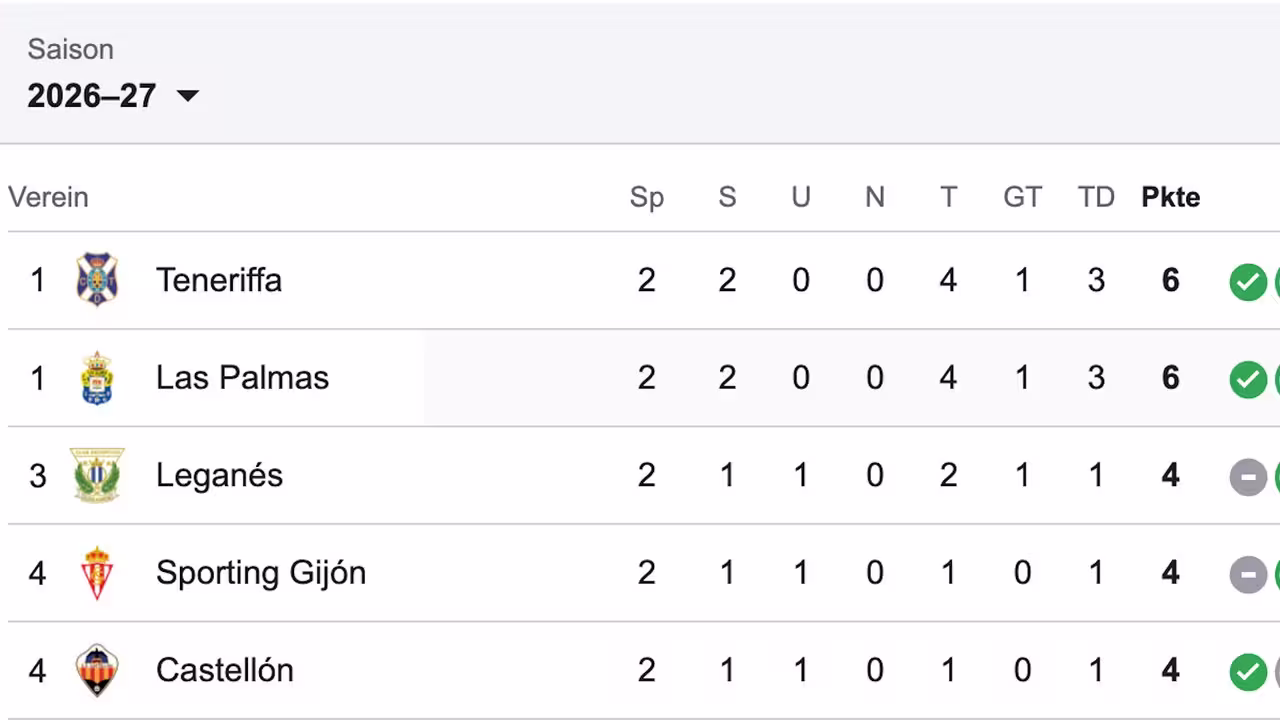1280x720 pixels.
Task: Click Leganés' grey draw form icon
Action: point(1248,477)
